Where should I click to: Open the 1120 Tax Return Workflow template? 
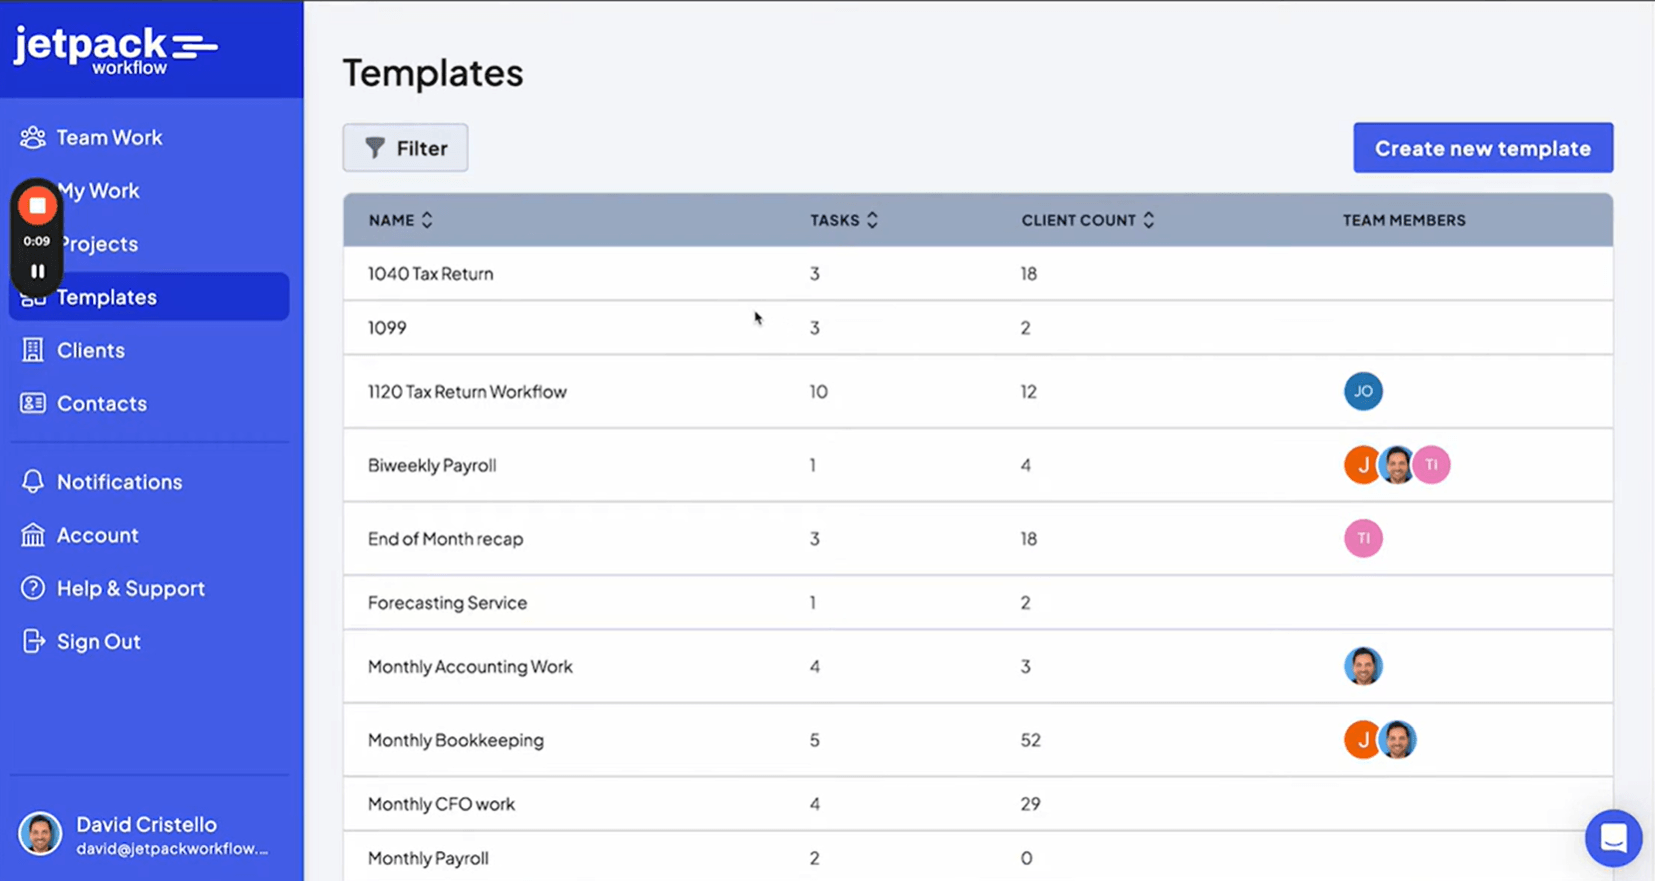click(x=467, y=392)
